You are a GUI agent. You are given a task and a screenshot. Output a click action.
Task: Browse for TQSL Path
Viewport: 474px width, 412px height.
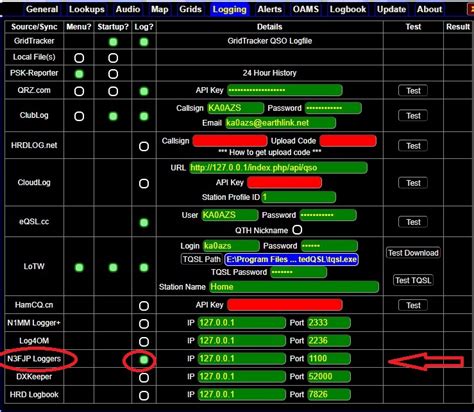click(x=202, y=259)
